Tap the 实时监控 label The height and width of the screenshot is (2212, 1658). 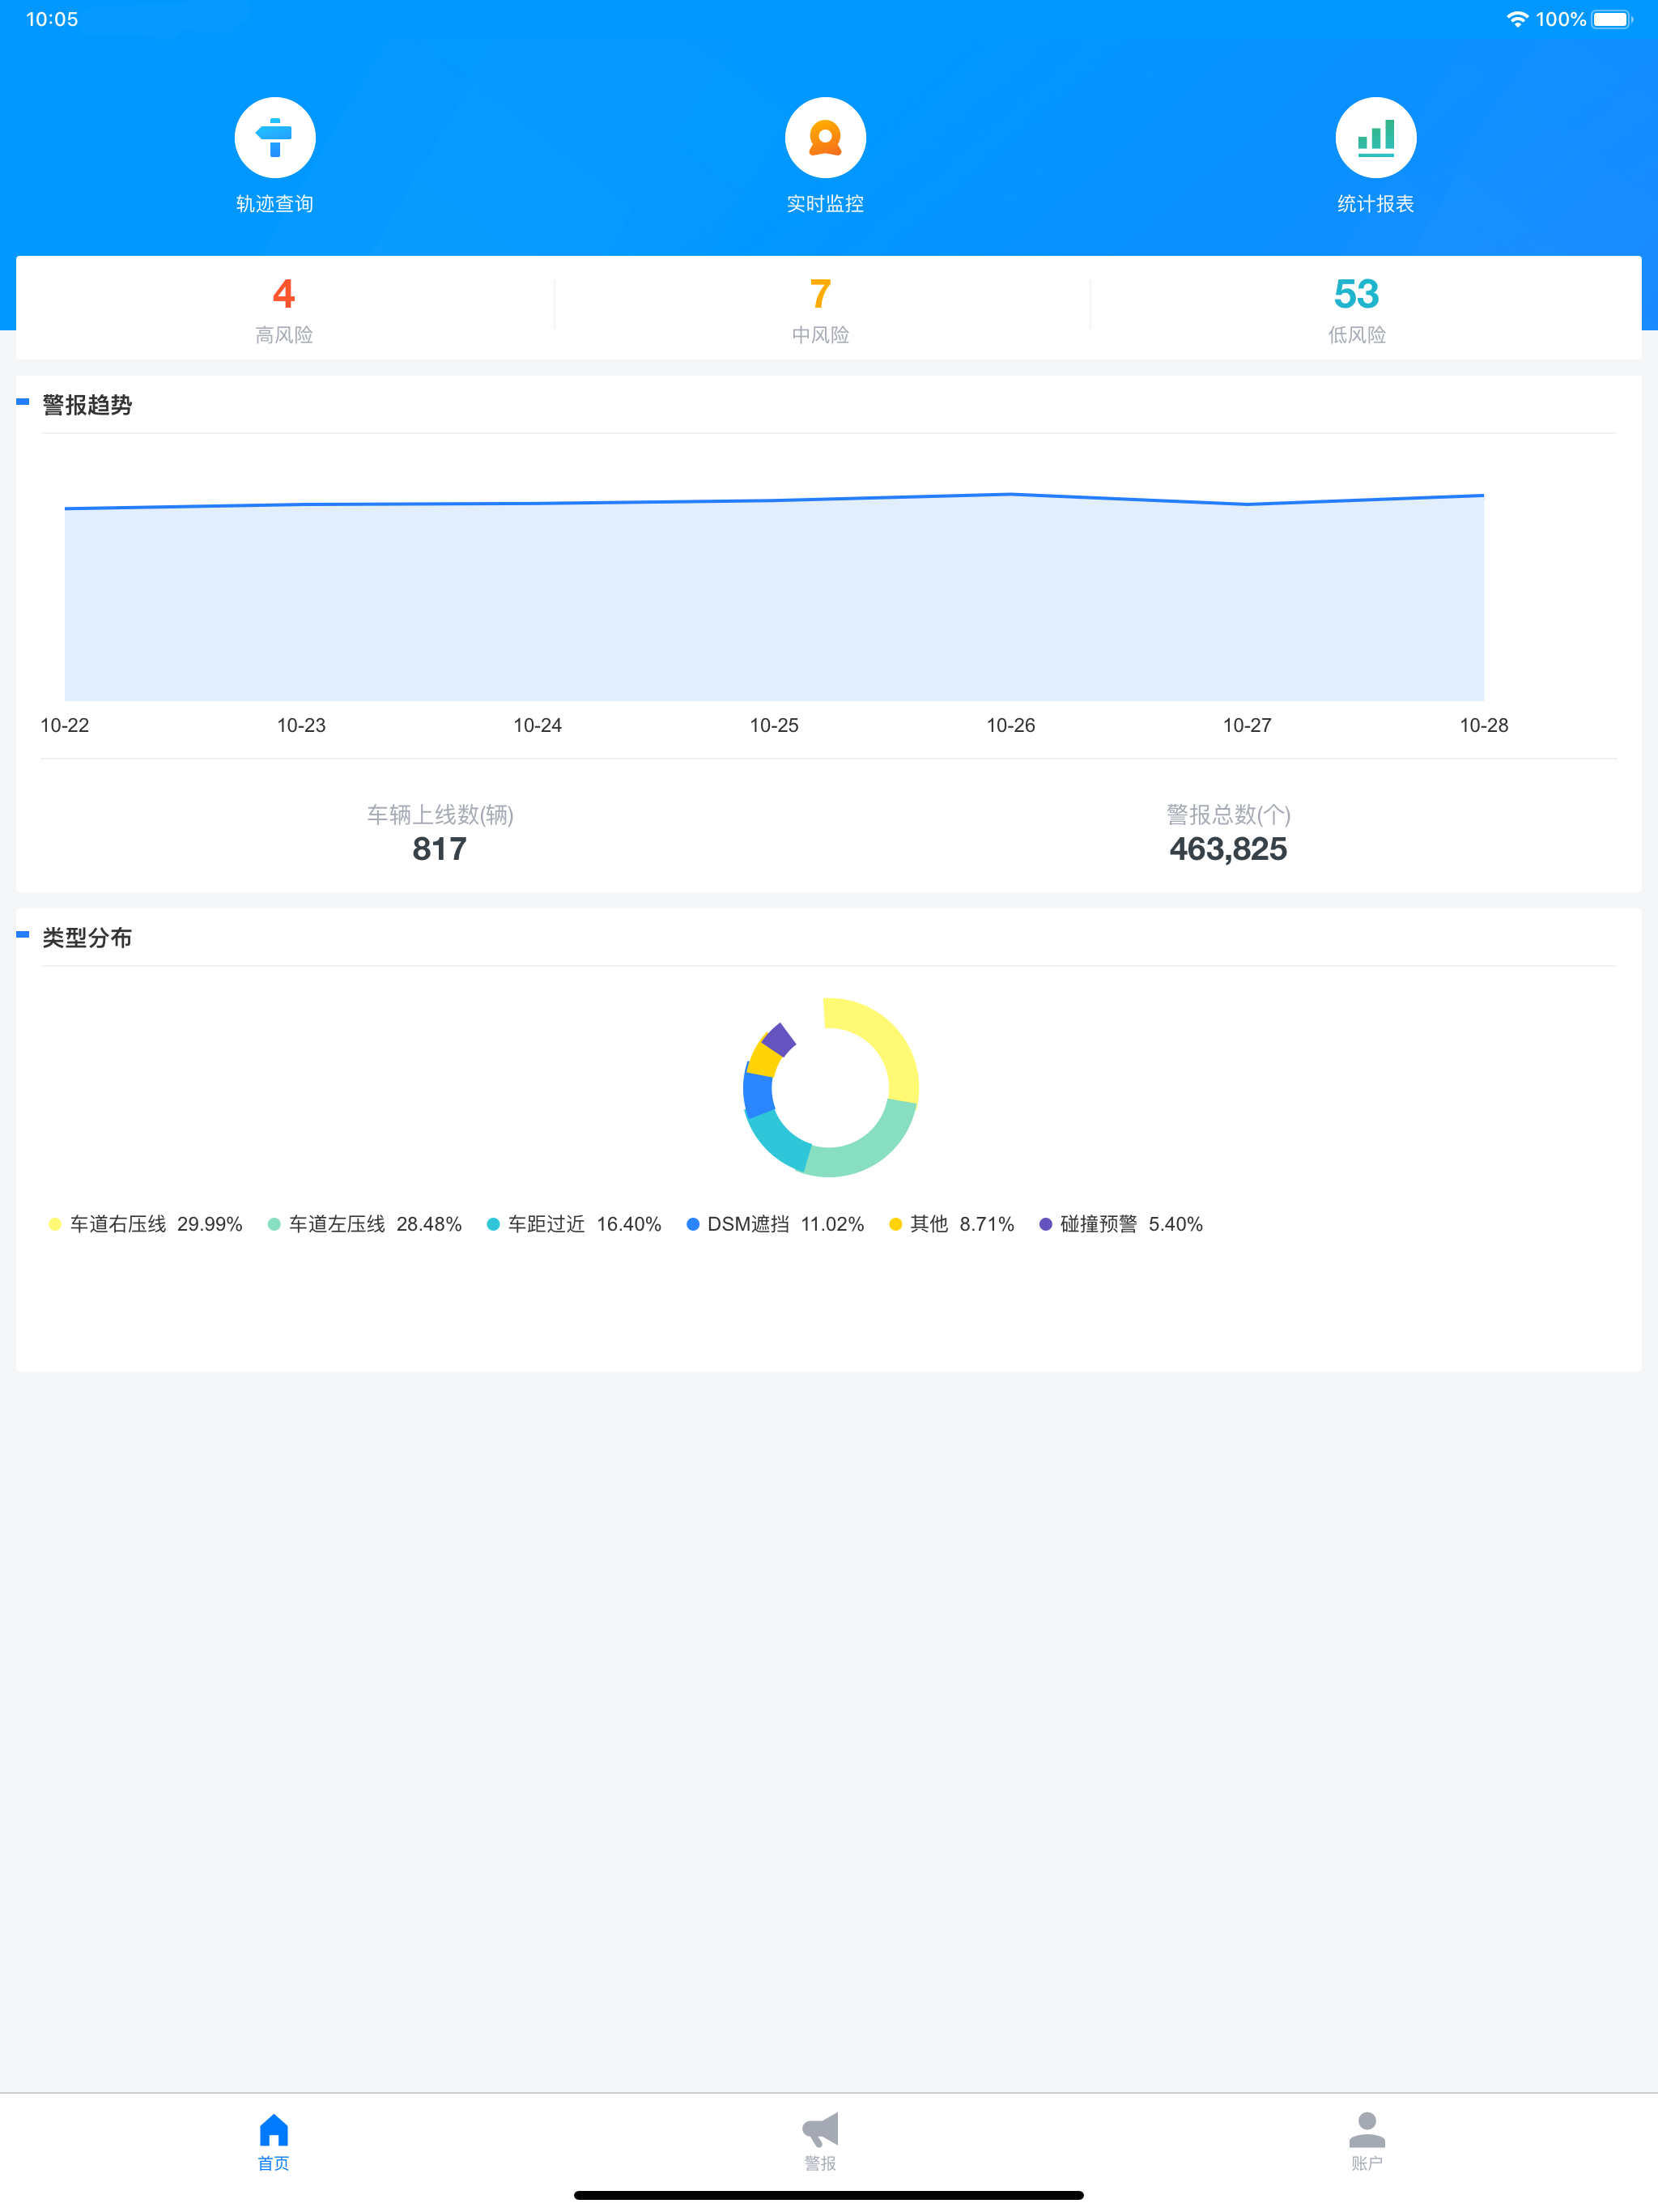coord(825,204)
